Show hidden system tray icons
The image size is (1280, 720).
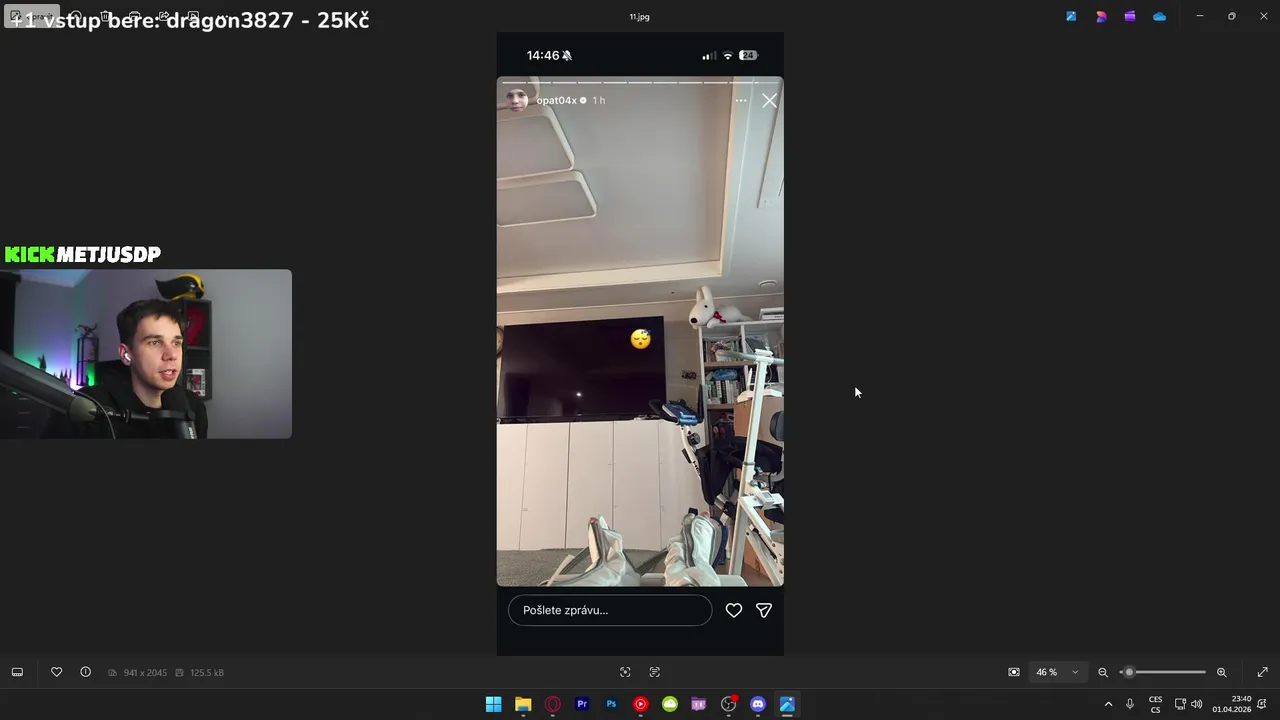pyautogui.click(x=1108, y=704)
